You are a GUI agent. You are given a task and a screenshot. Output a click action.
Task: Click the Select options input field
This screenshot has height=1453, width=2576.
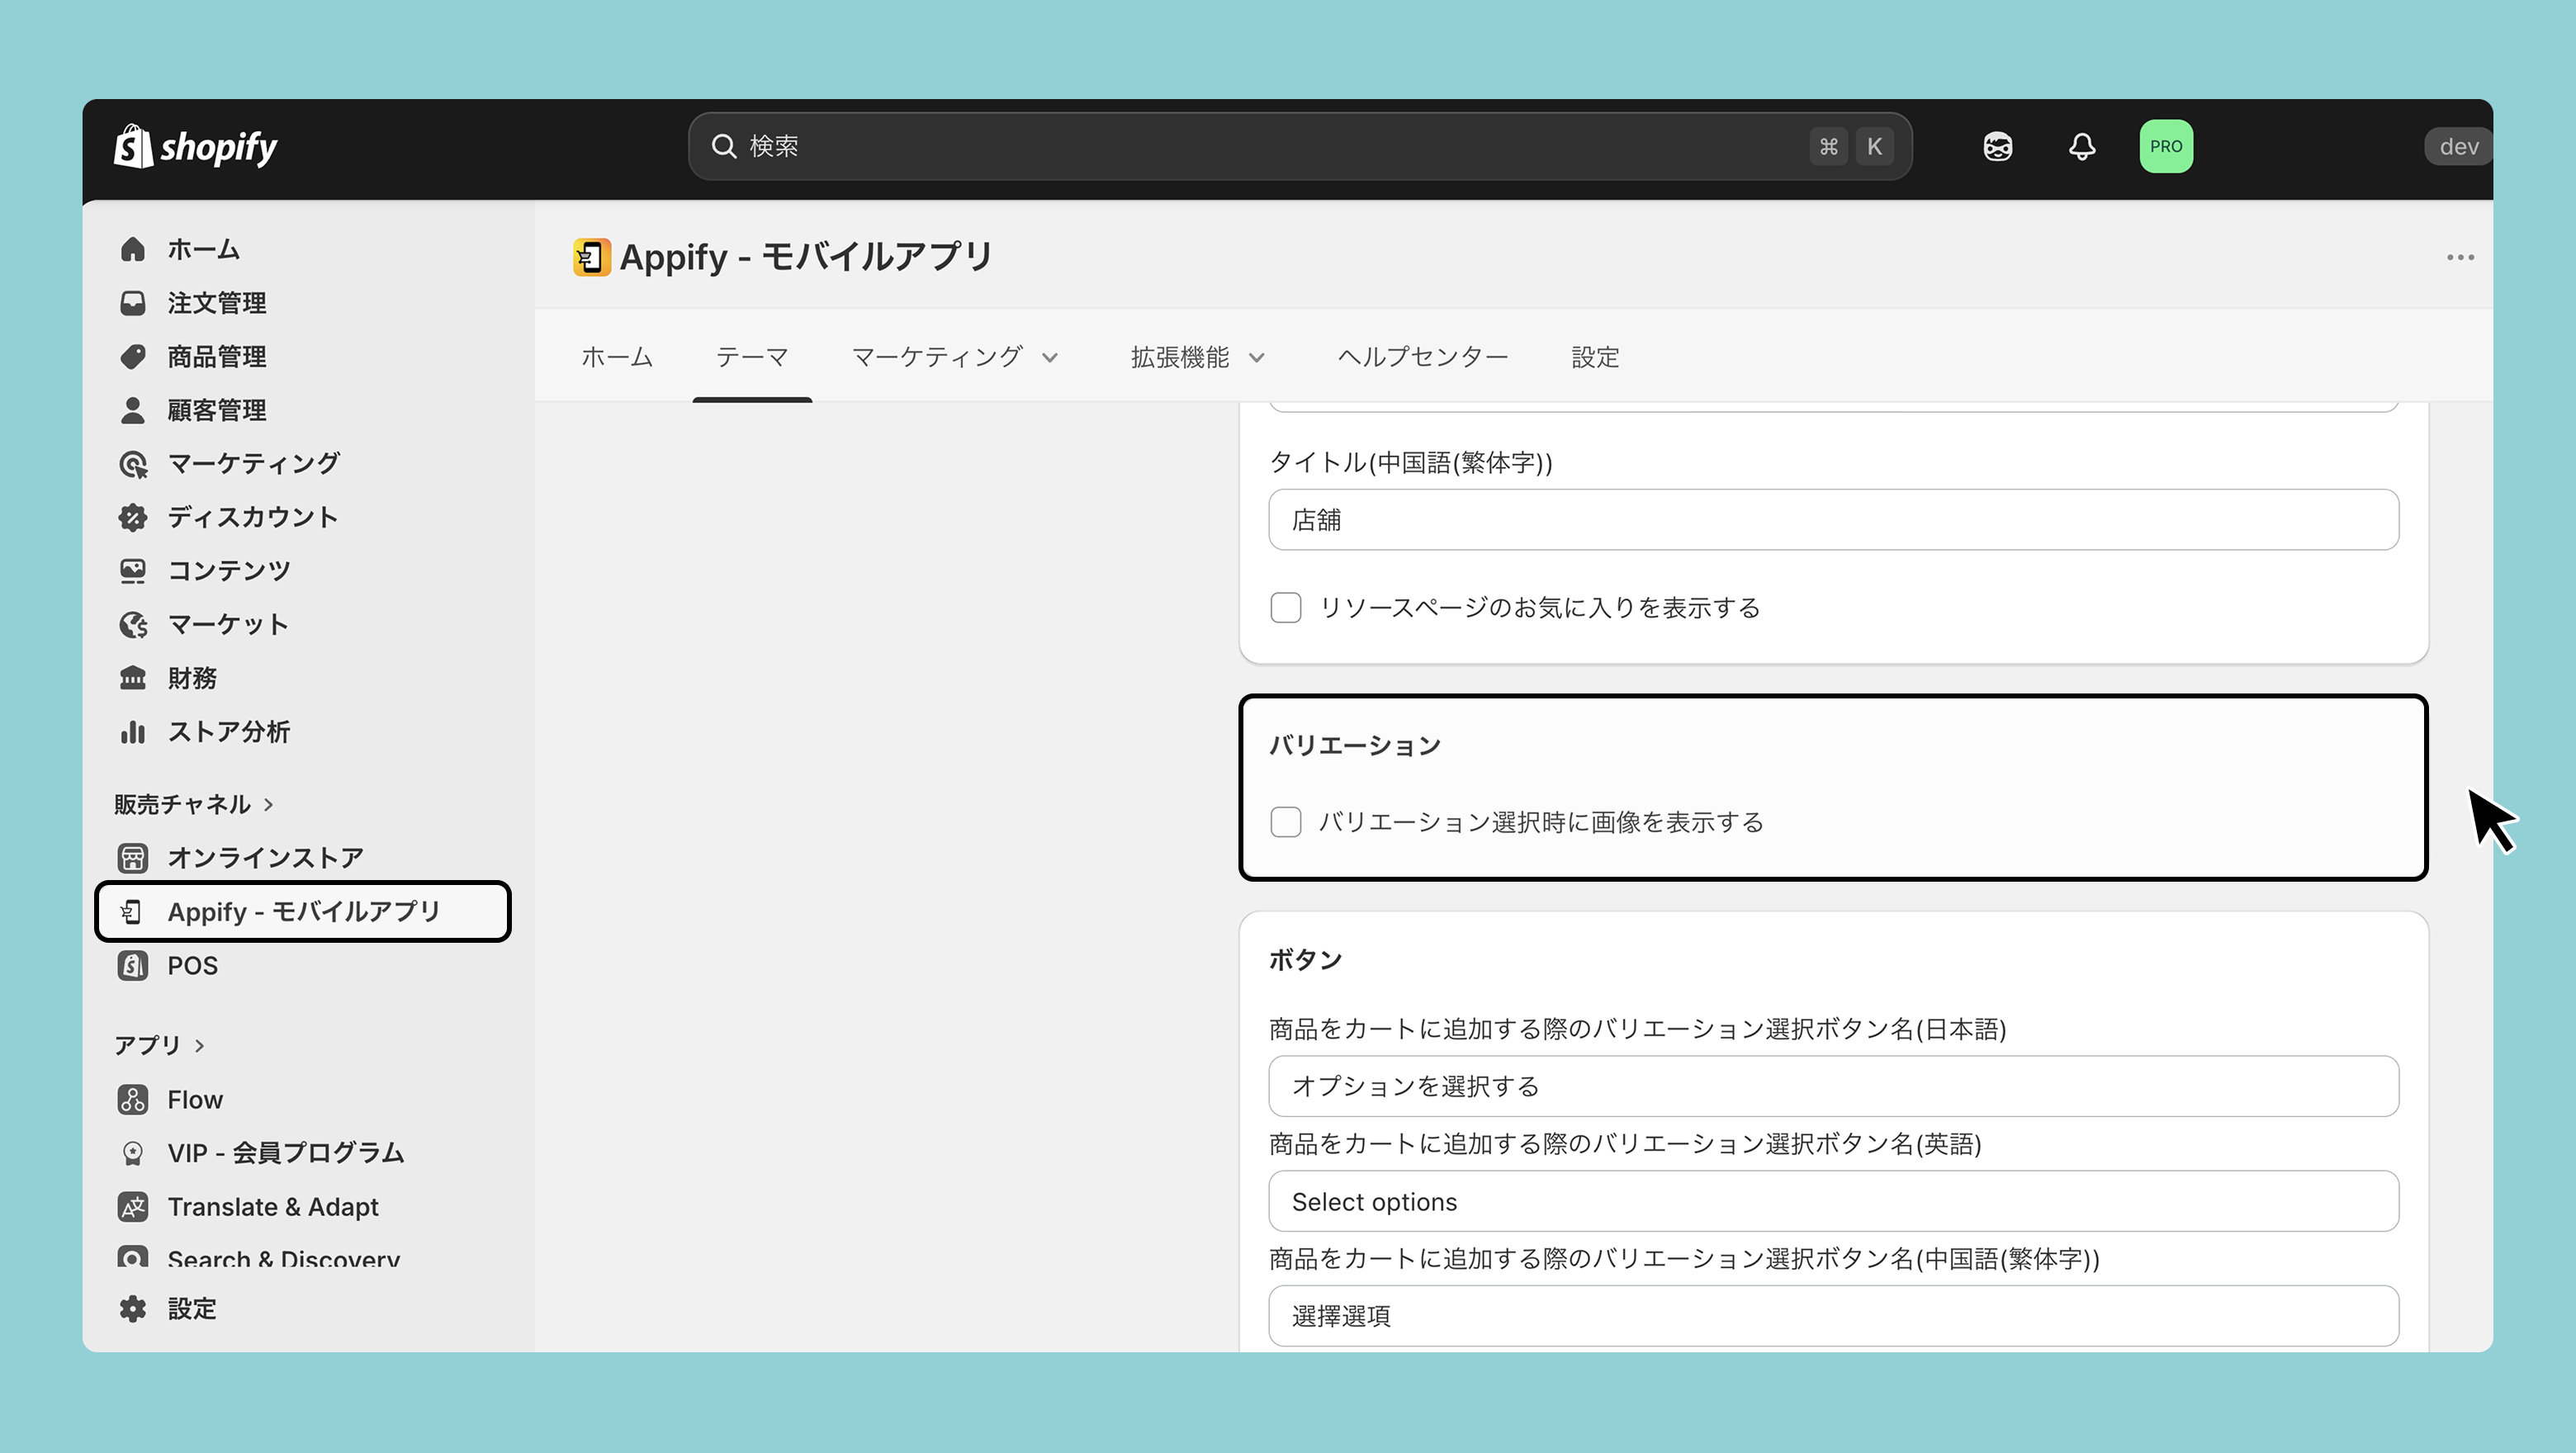[1833, 1201]
